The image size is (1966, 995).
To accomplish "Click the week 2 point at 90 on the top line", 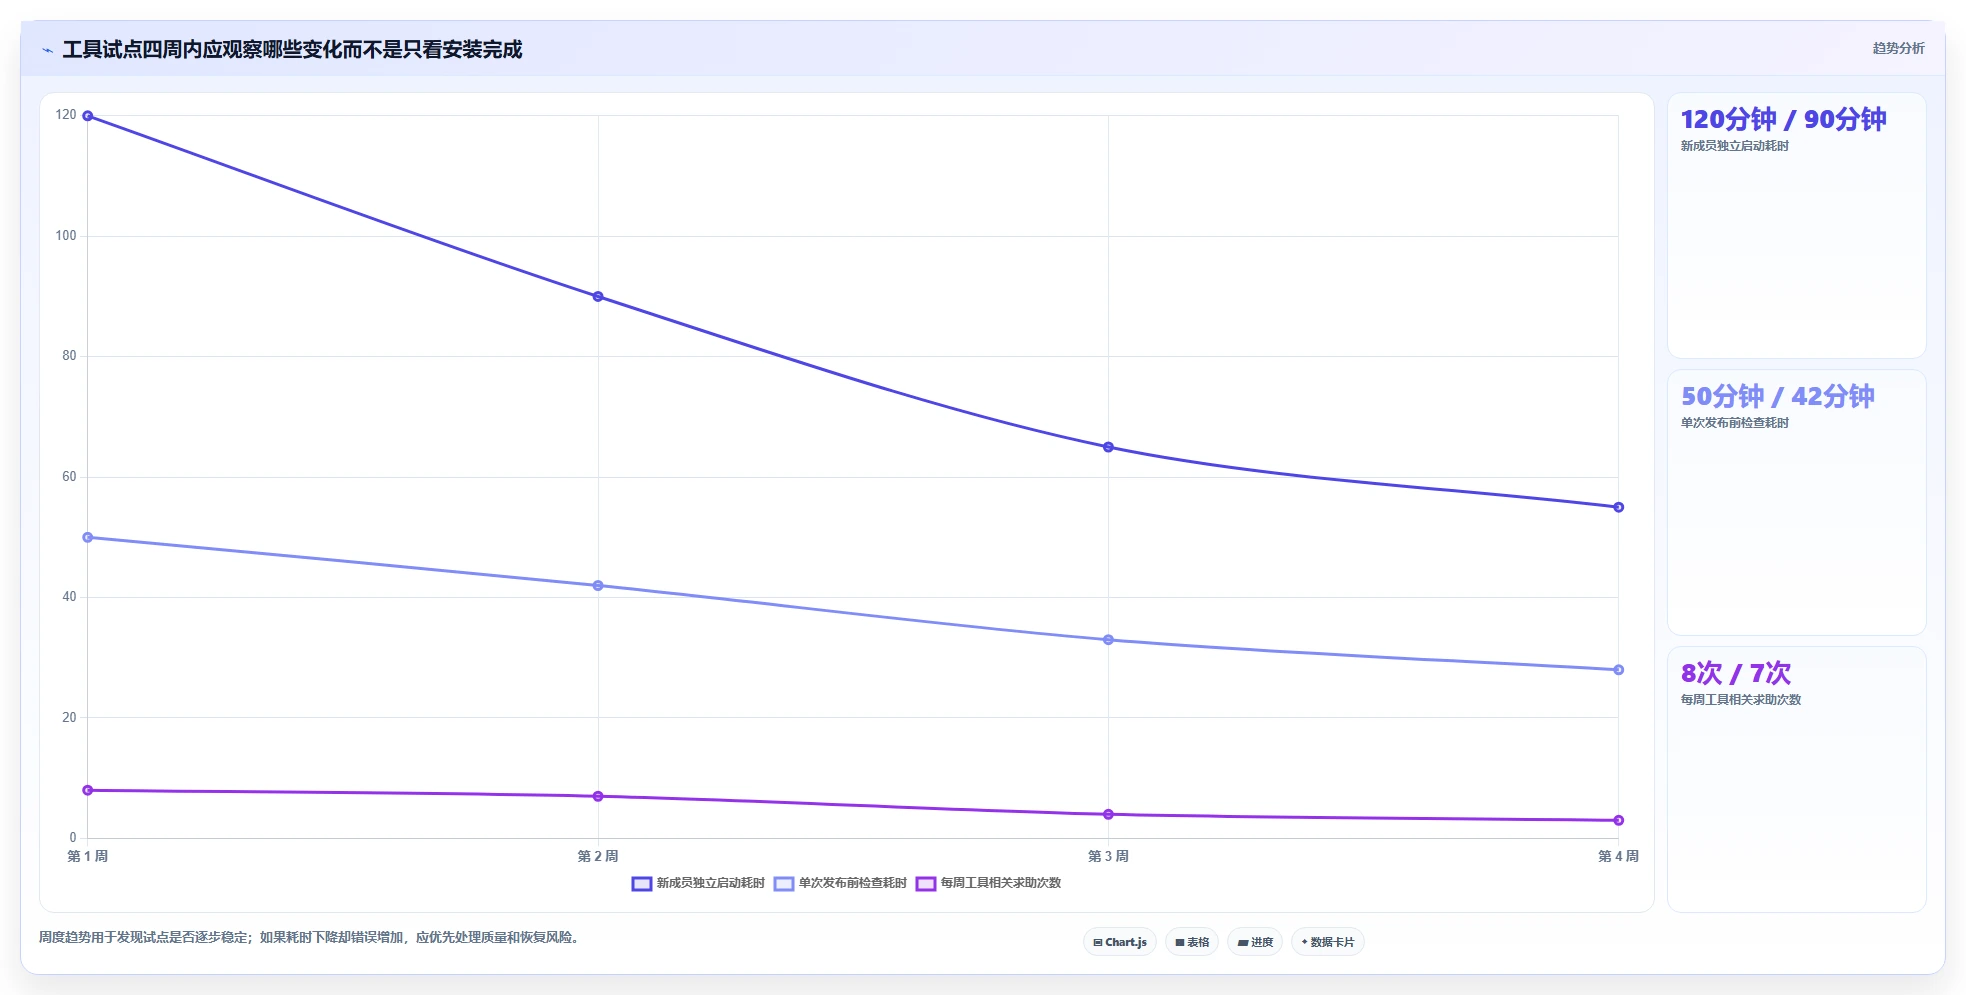I will tap(598, 297).
